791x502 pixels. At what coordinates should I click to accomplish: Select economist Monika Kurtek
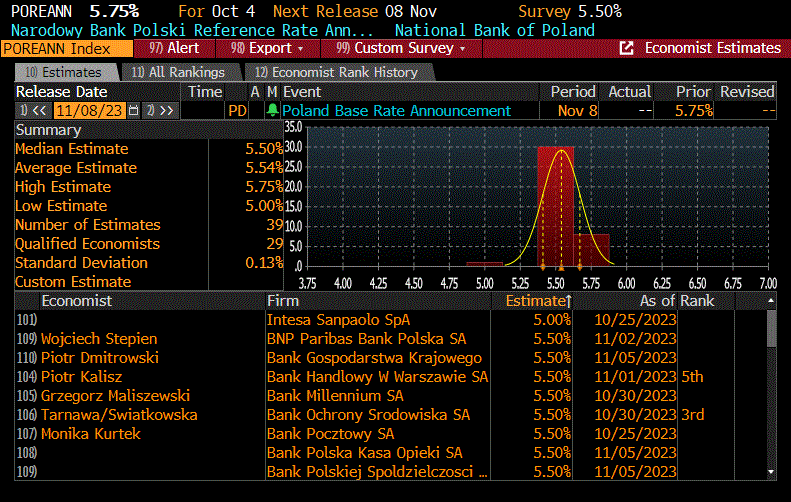(x=91, y=434)
